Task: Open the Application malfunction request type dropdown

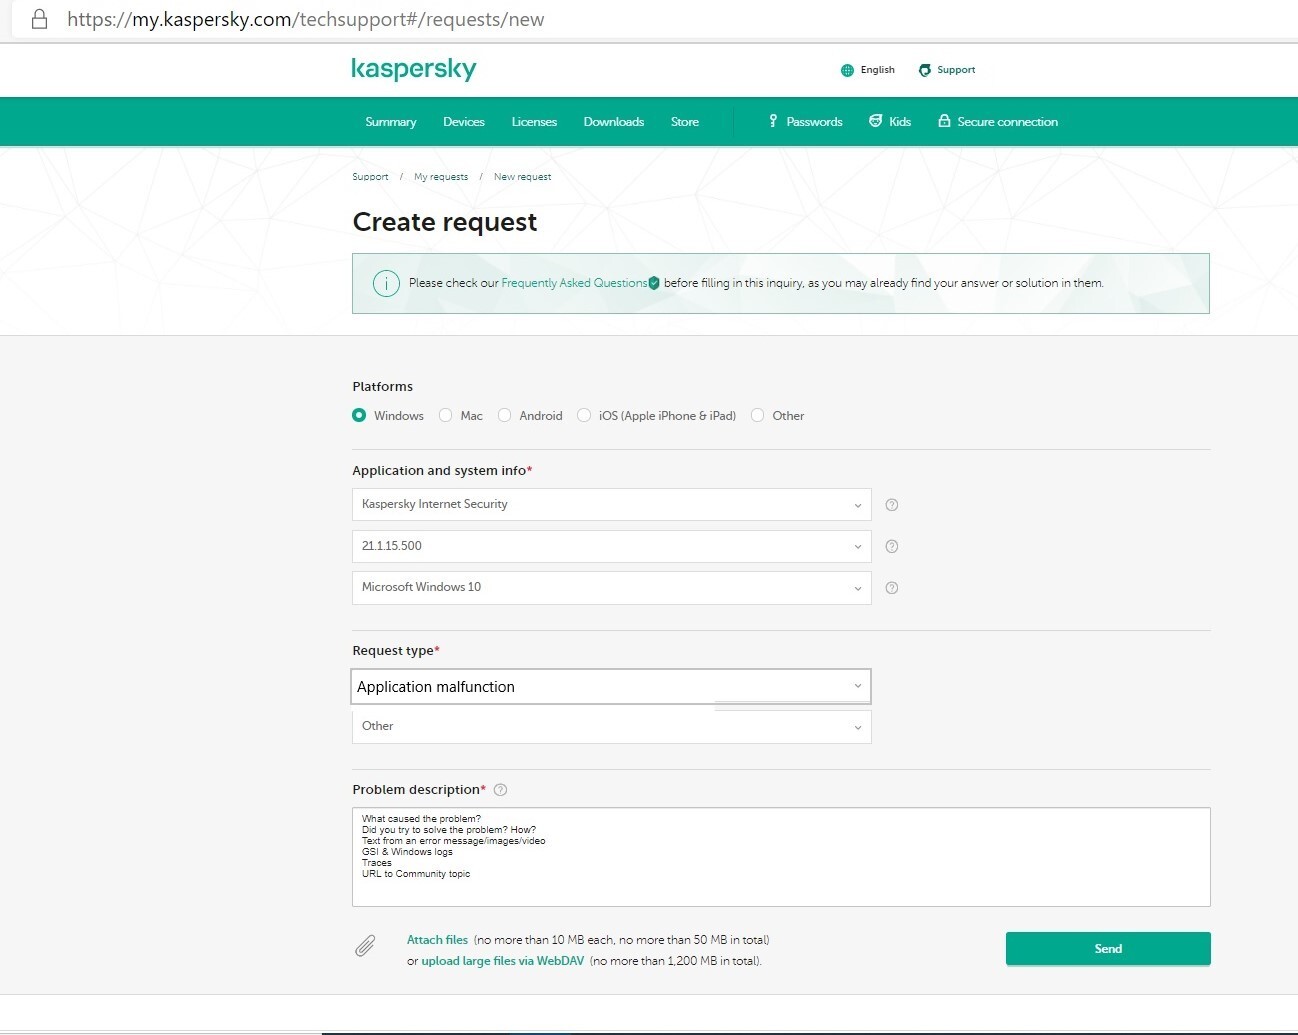Action: point(612,687)
